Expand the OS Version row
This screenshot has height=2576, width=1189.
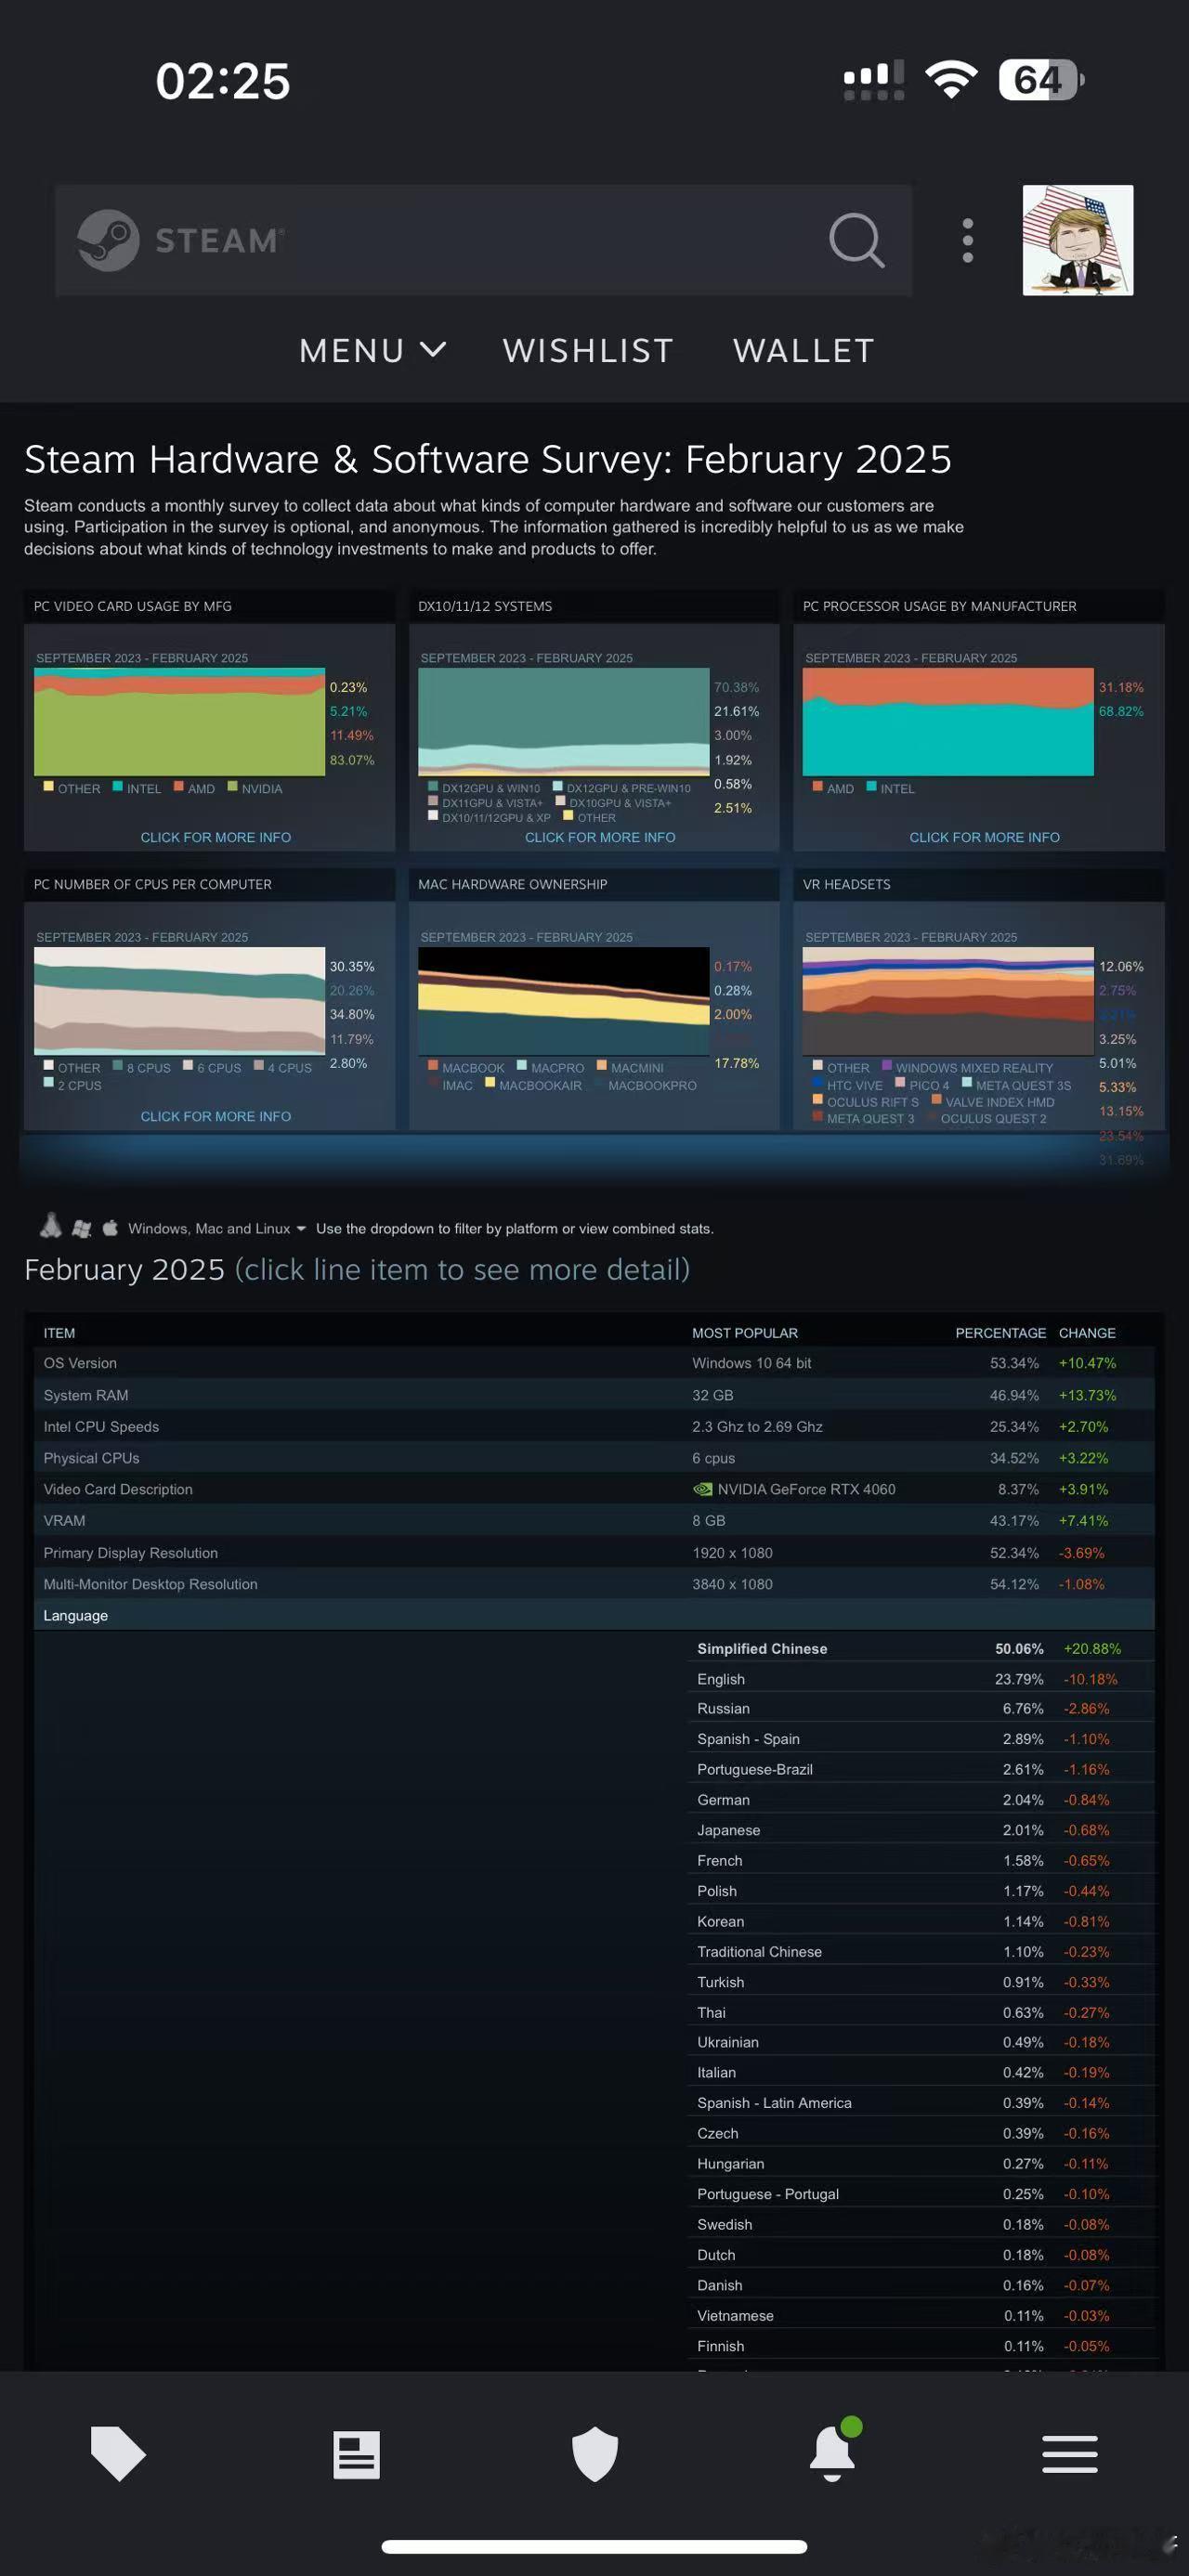594,1363
